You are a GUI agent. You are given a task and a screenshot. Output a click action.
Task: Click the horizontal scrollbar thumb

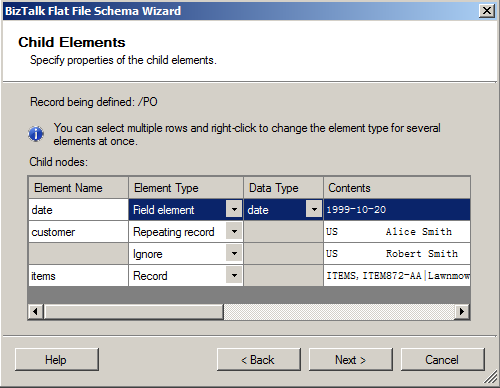(133, 312)
